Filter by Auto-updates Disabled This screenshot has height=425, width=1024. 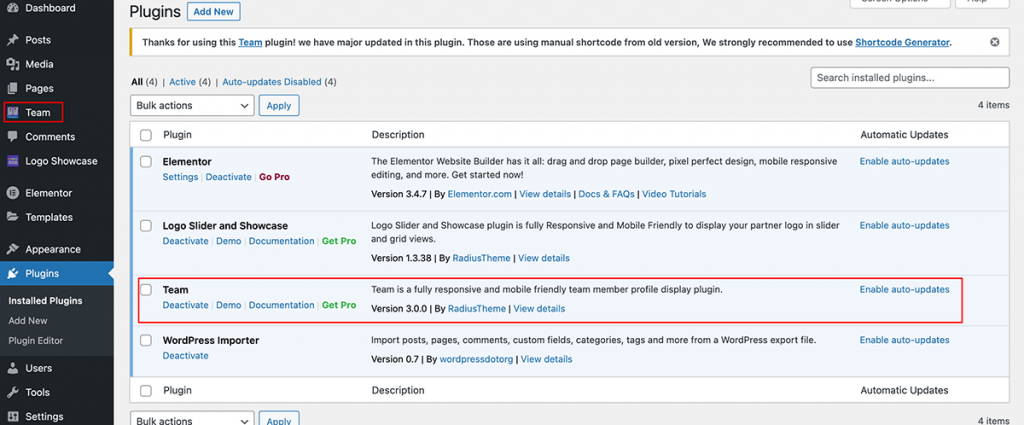tap(272, 82)
